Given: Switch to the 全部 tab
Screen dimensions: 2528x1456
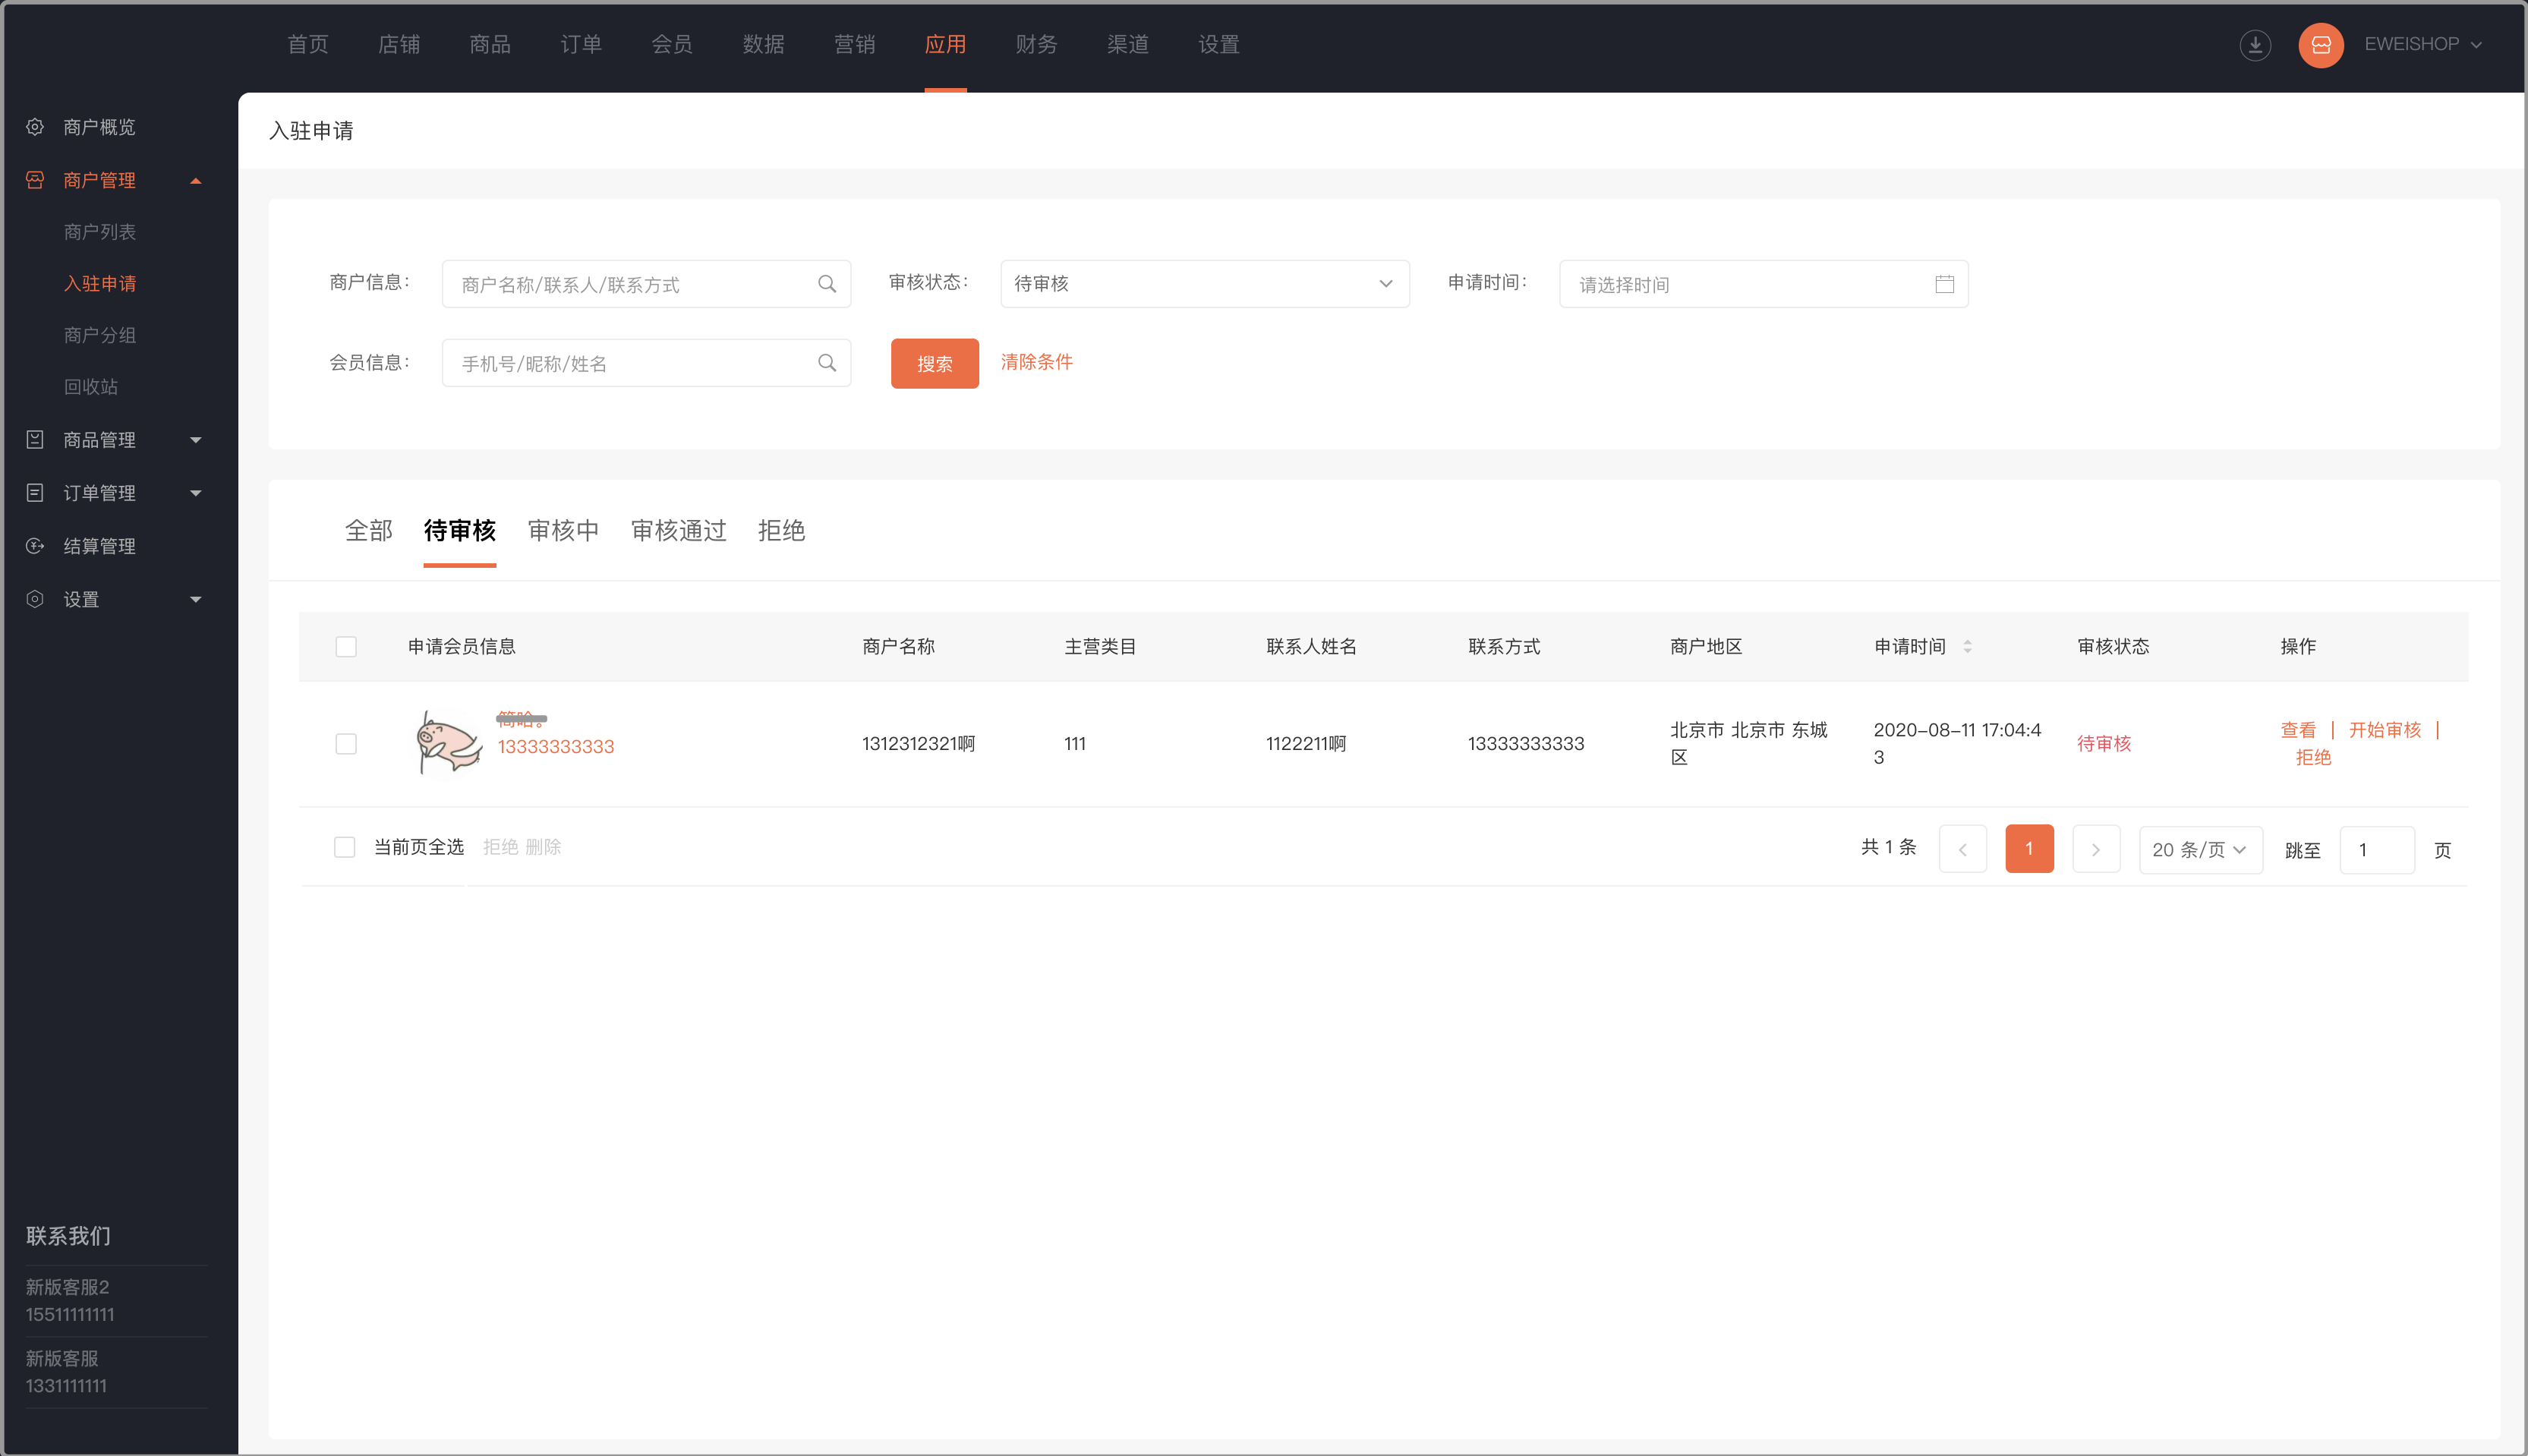Looking at the screenshot, I should click(x=368, y=530).
